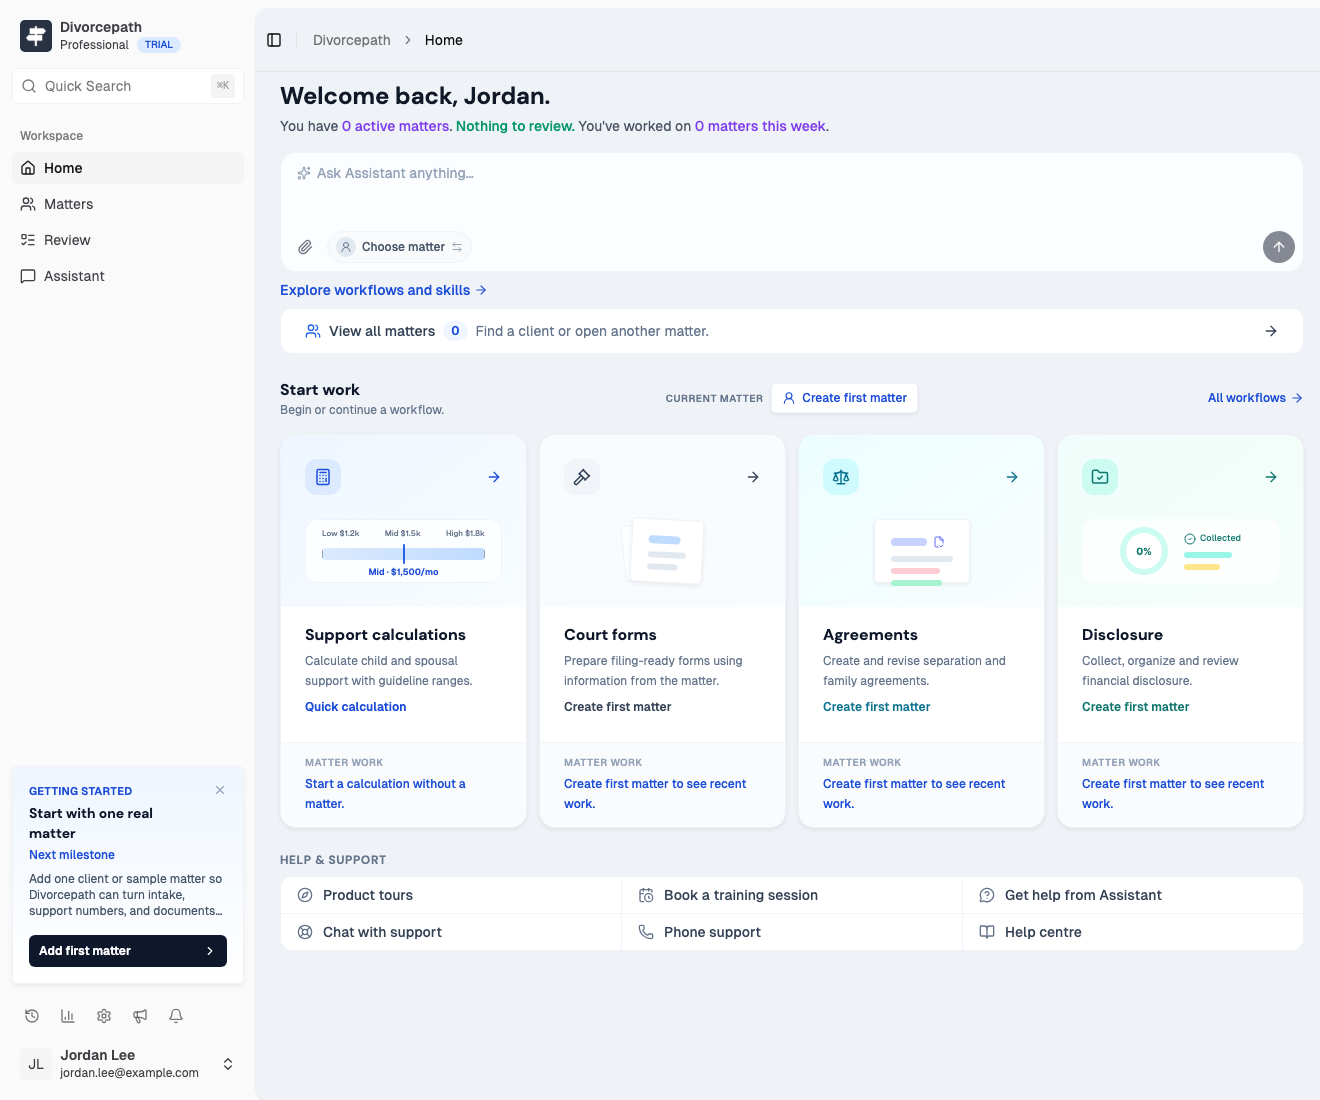The image size is (1320, 1100).
Task: Open the All workflows link
Action: point(1255,398)
